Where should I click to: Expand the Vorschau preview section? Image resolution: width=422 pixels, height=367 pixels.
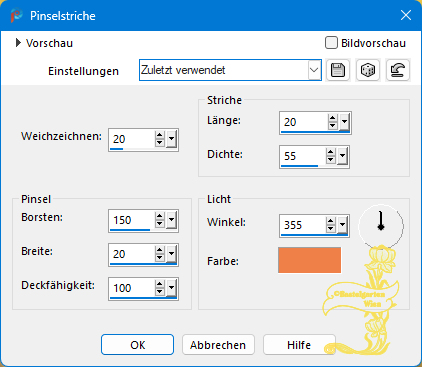[x=18, y=43]
